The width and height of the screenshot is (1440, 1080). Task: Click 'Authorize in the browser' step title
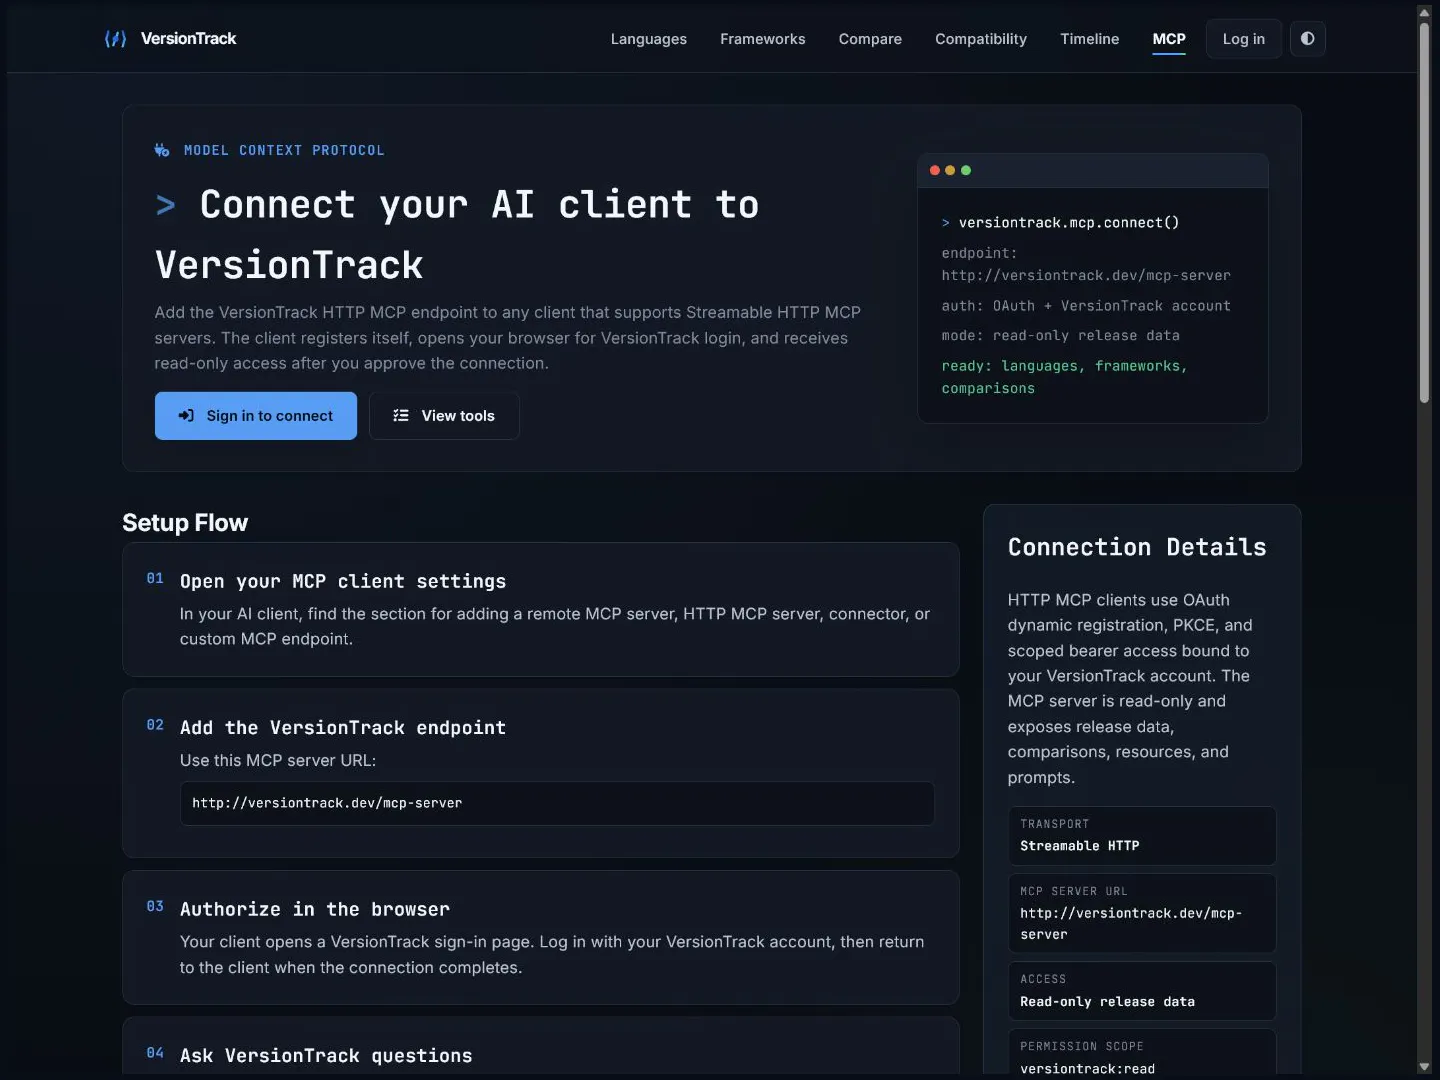(315, 909)
